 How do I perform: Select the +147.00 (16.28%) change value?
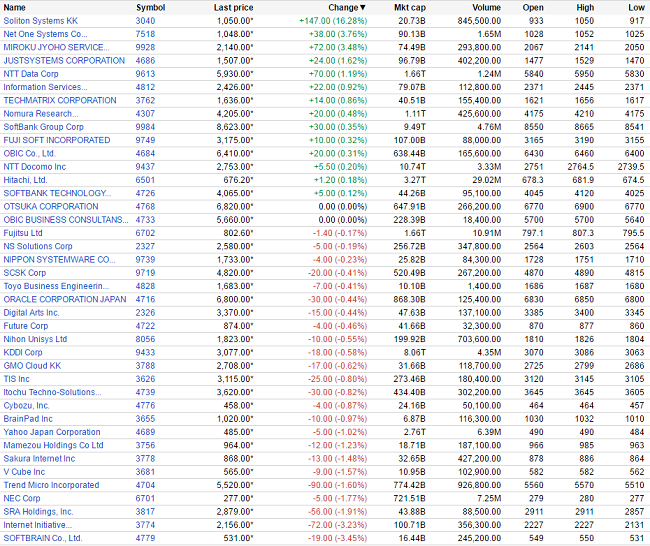pos(333,21)
